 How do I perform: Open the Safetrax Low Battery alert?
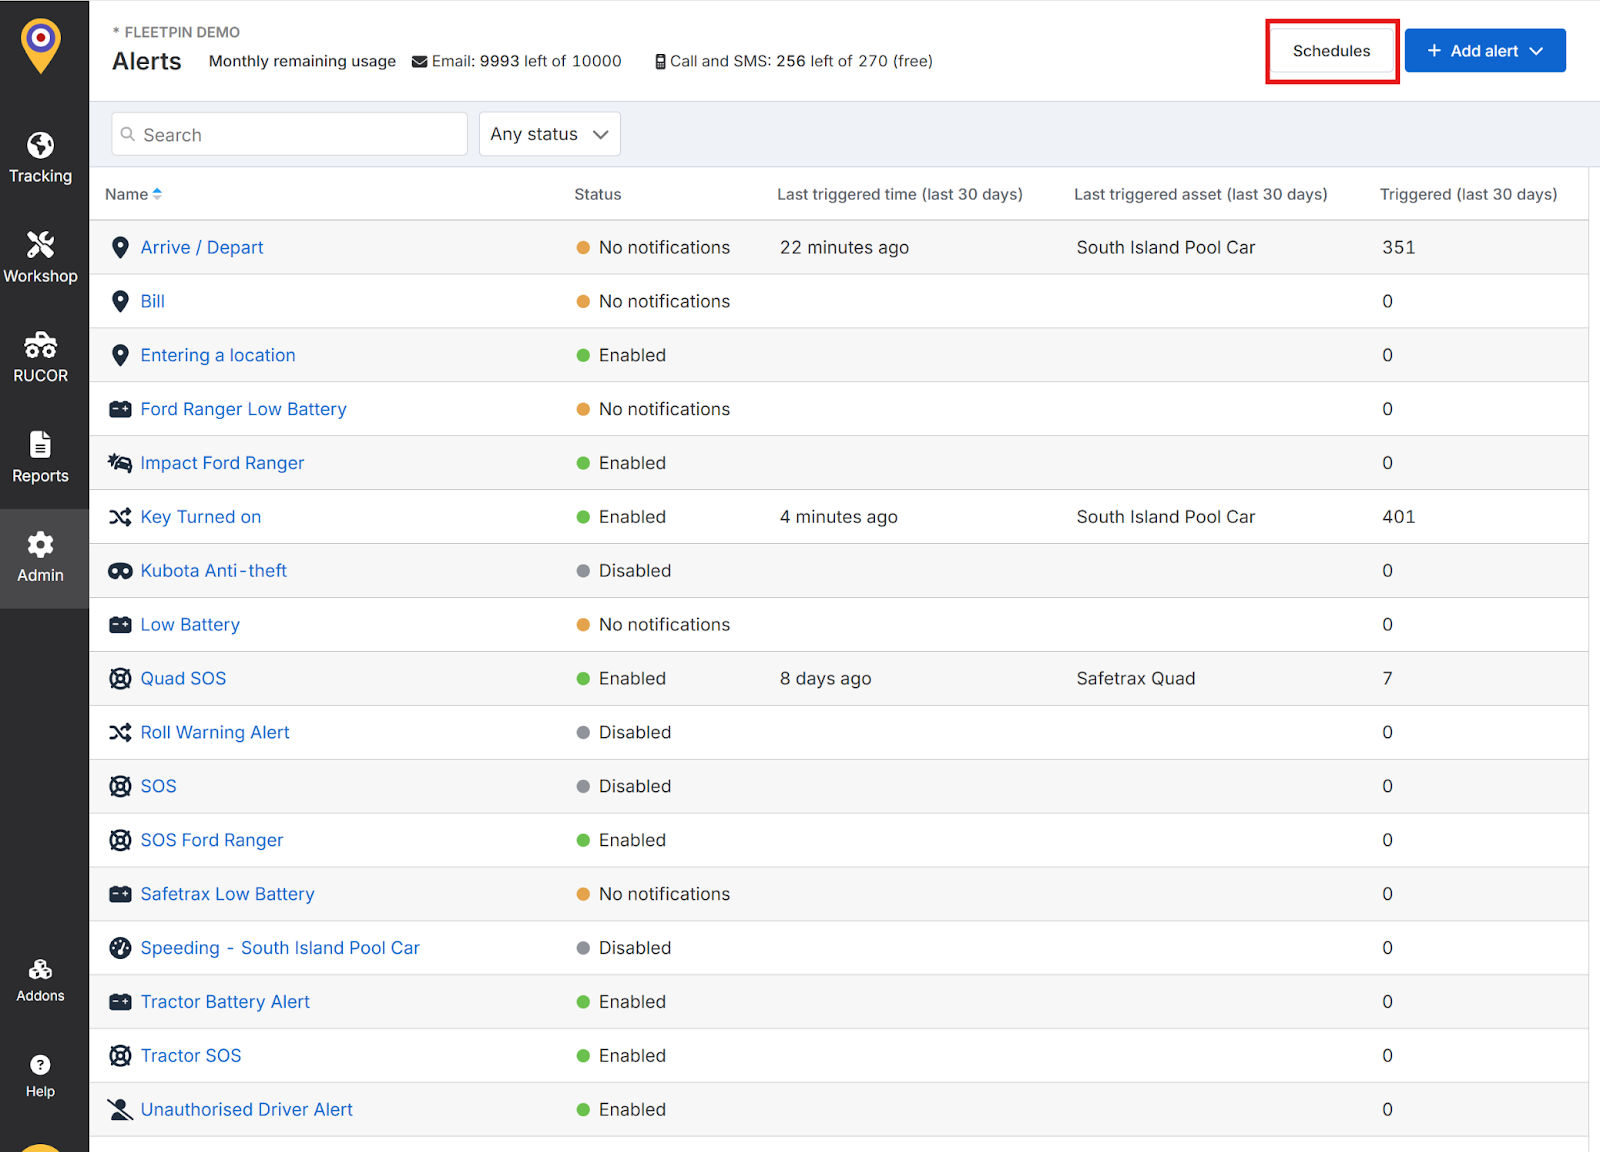click(227, 895)
